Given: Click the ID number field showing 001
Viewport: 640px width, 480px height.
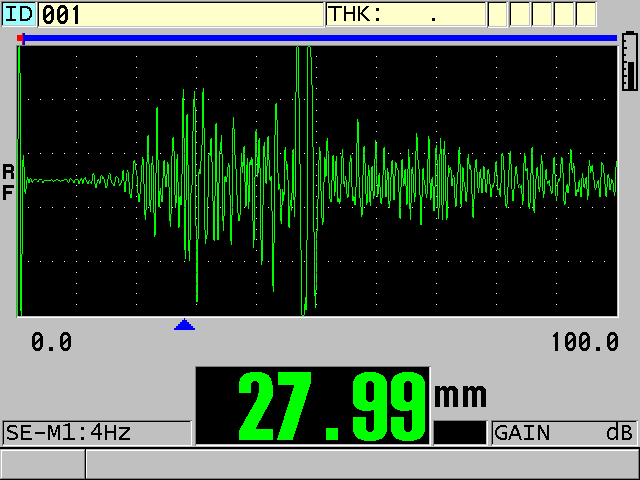Looking at the screenshot, I should coord(180,14).
